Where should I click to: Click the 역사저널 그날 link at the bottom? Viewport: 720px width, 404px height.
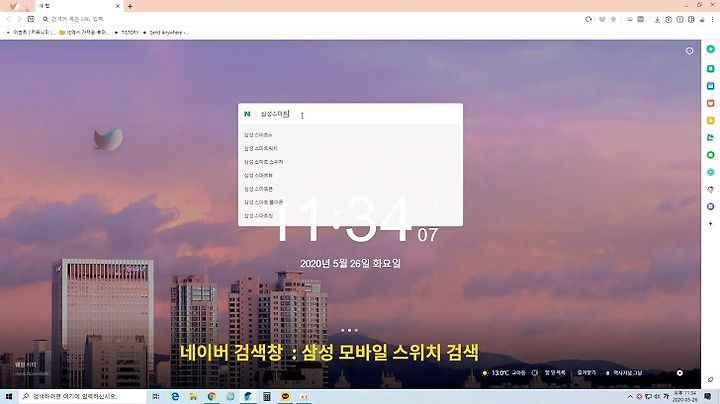(624, 373)
